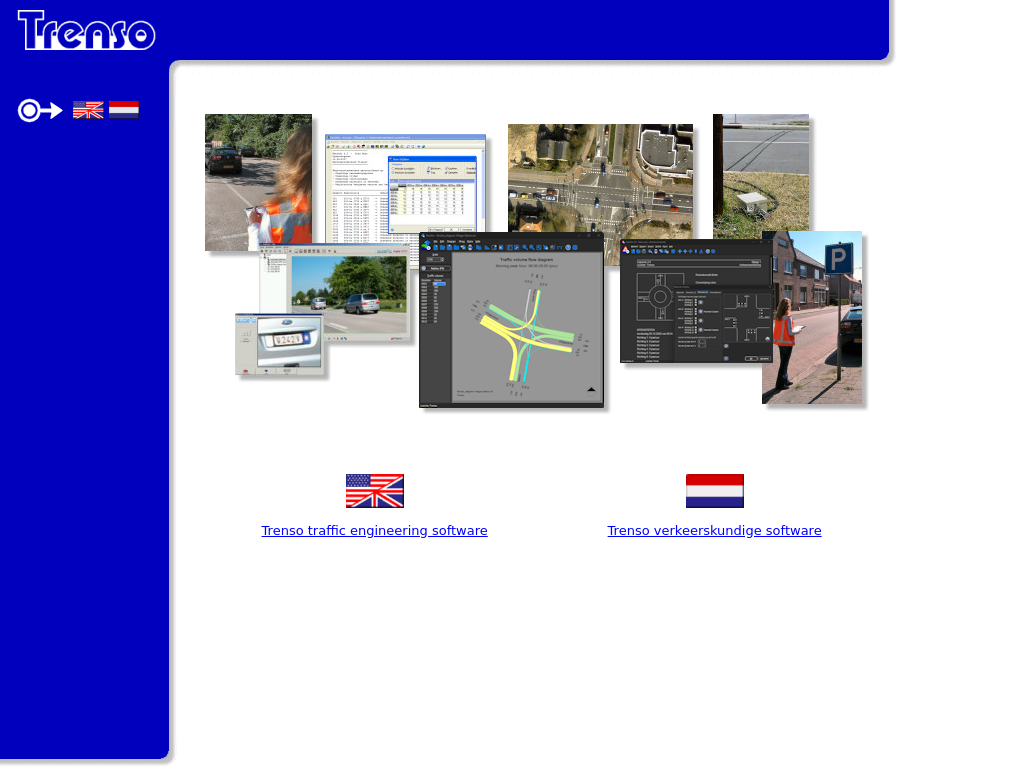Click the large Netherlands flag
The height and width of the screenshot is (768, 1024).
coord(714,491)
